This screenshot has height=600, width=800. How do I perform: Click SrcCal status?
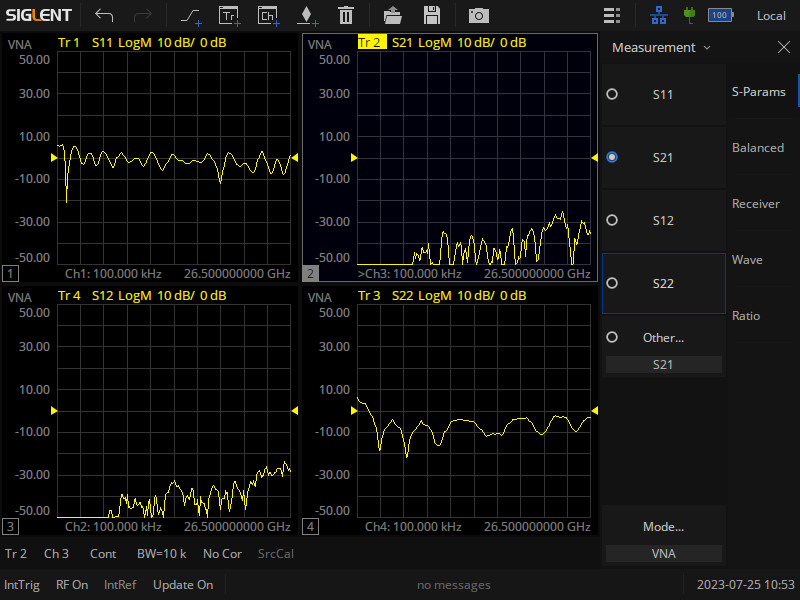(276, 554)
